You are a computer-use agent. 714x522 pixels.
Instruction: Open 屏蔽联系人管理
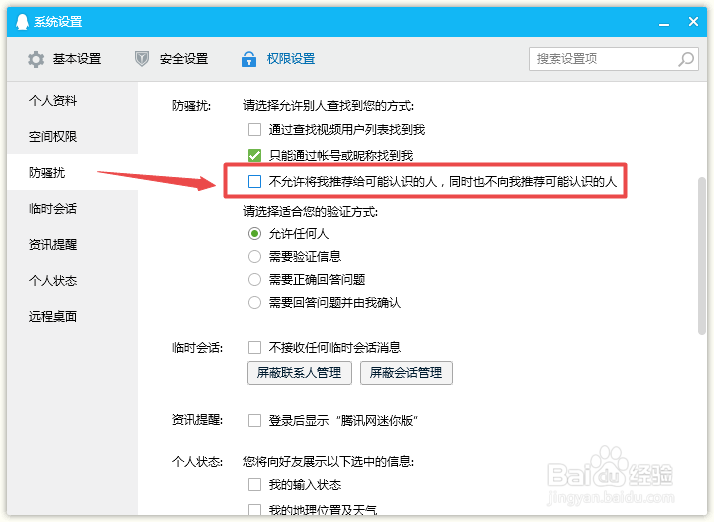pyautogui.click(x=299, y=373)
